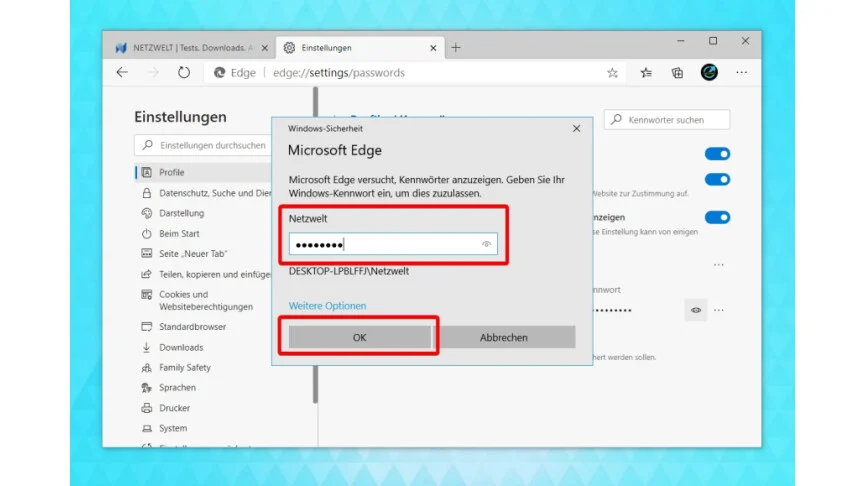
Task: Open a new tab with plus
Action: [456, 47]
